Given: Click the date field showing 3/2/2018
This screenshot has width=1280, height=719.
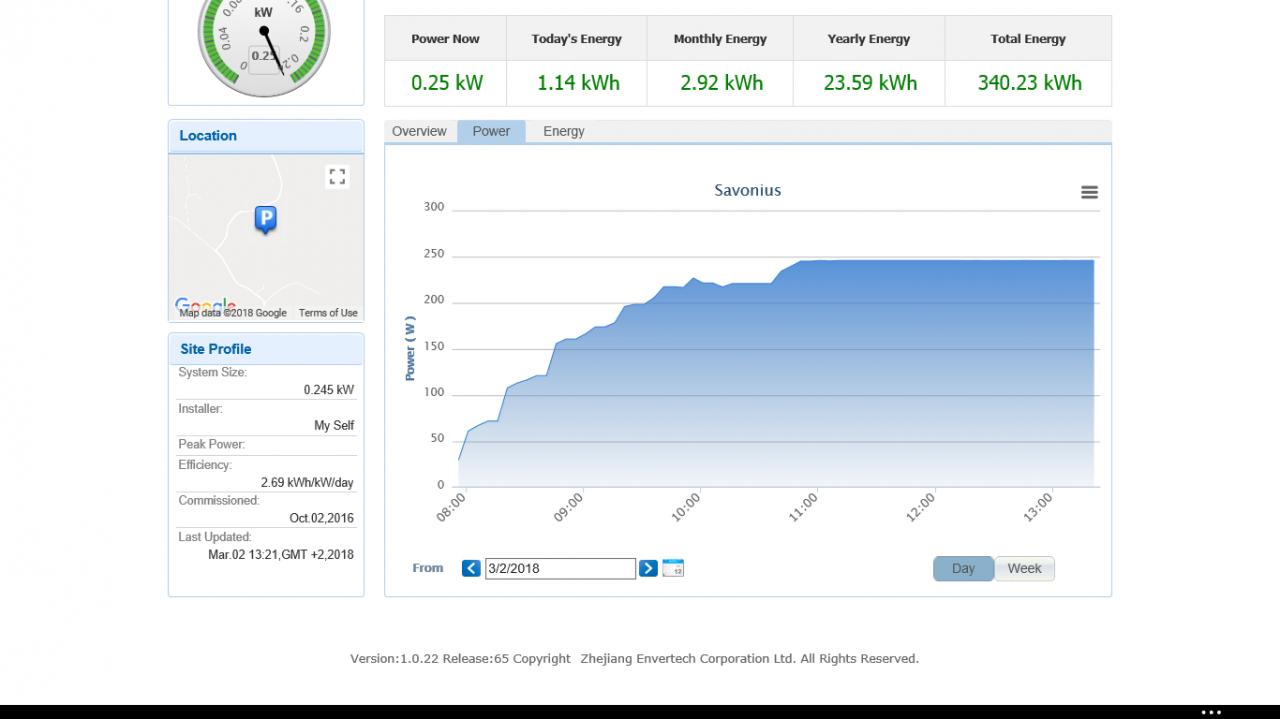Looking at the screenshot, I should [x=560, y=568].
